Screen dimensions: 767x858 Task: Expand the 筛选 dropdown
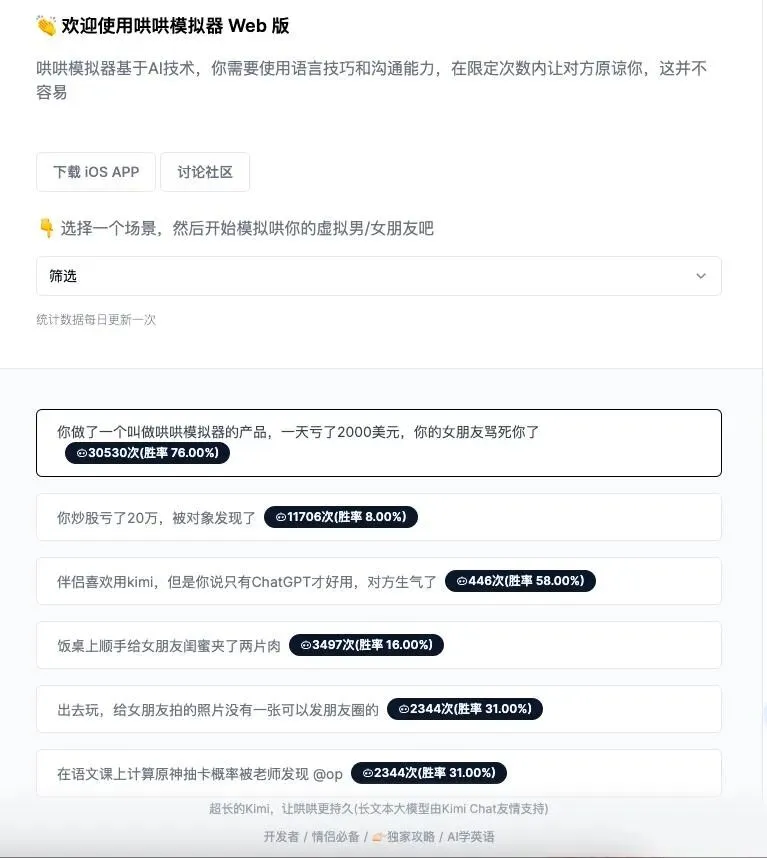379,276
